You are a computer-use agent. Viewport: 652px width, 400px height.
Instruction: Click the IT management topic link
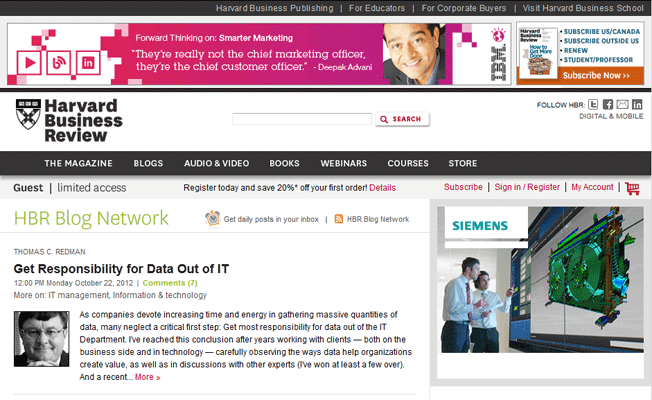pyautogui.click(x=79, y=295)
